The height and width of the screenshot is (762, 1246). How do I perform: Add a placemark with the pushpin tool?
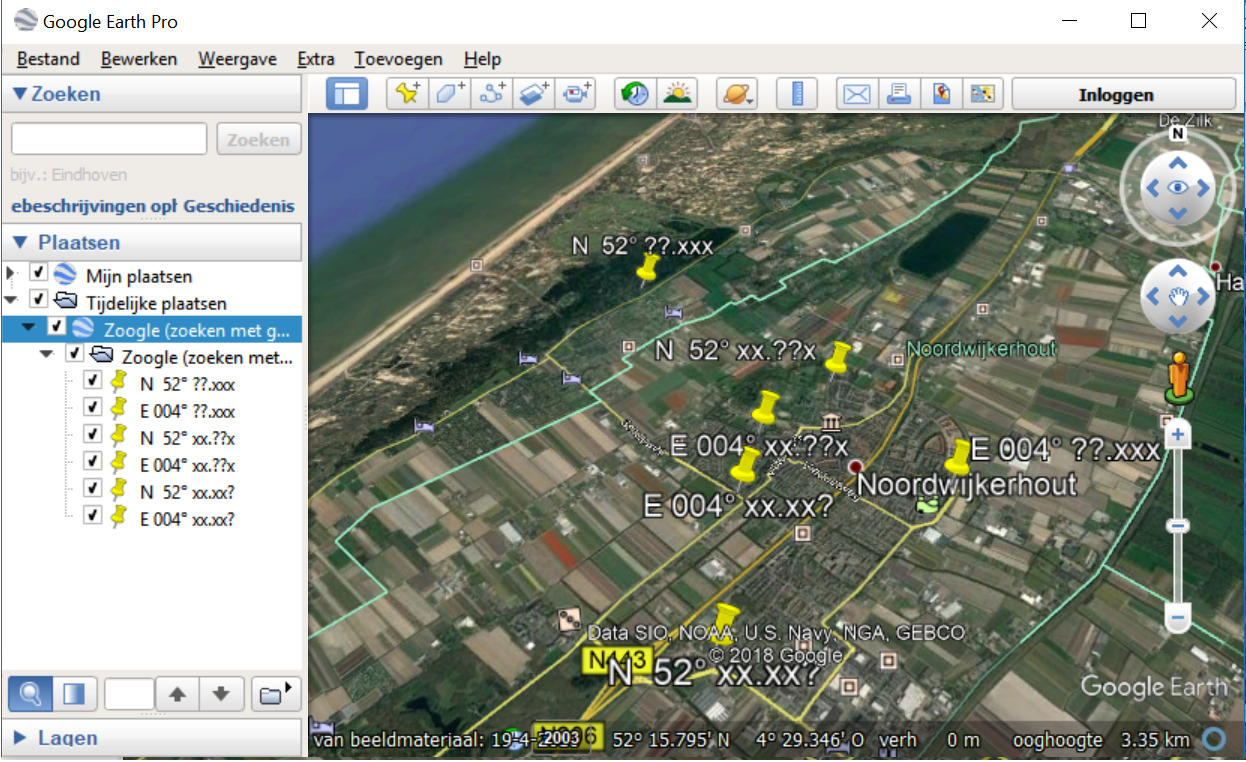tap(407, 94)
